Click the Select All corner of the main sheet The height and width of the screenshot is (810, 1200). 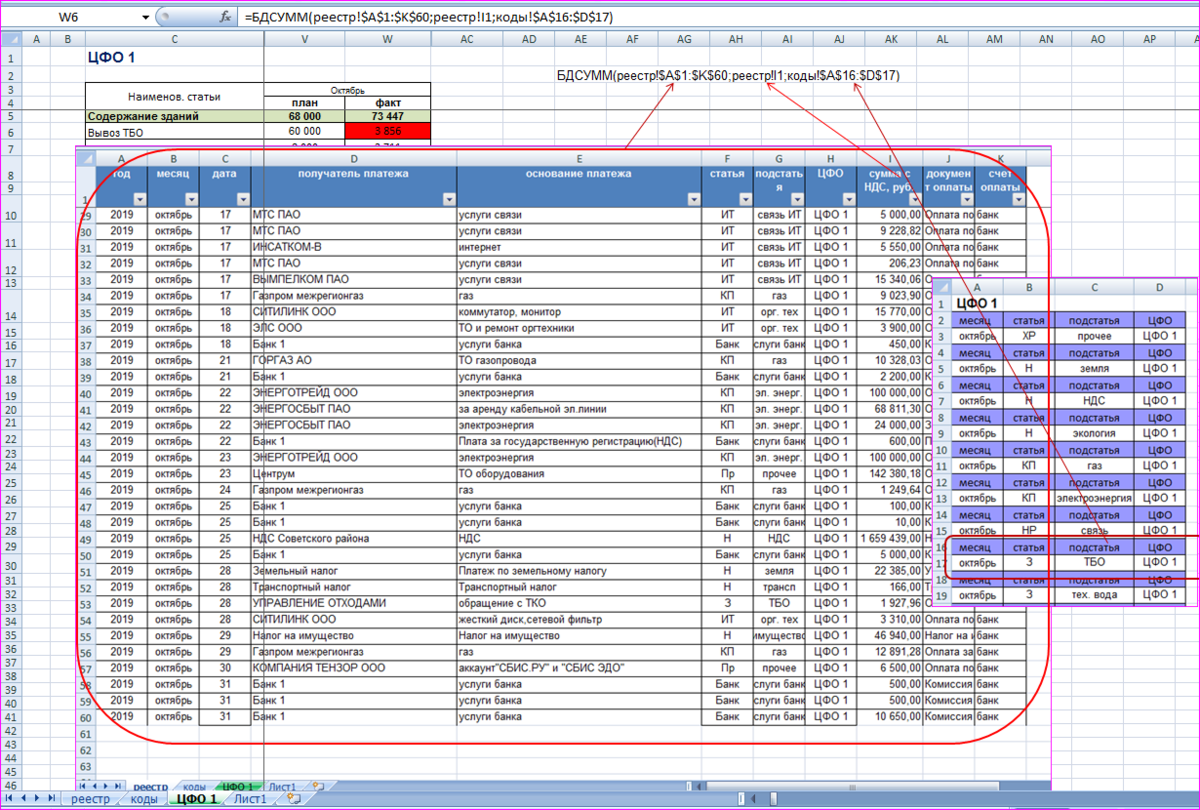[x=10, y=39]
